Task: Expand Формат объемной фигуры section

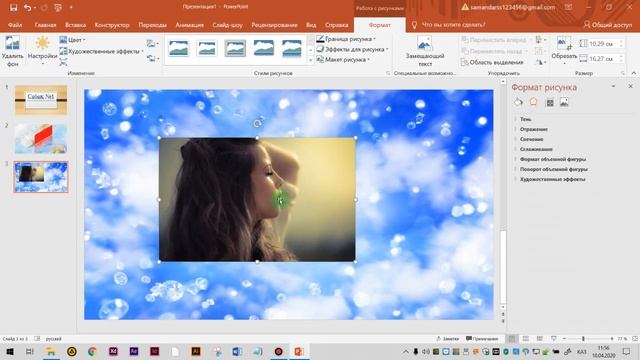Action: click(553, 159)
